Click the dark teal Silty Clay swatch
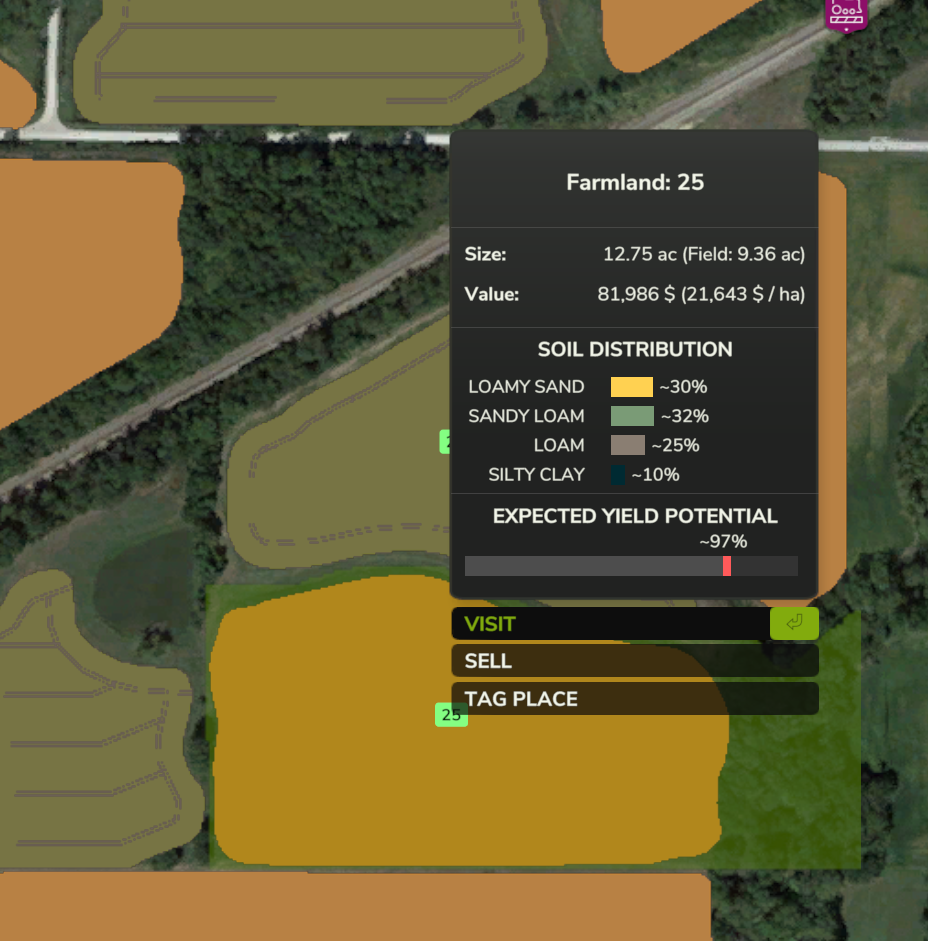 click(x=618, y=475)
